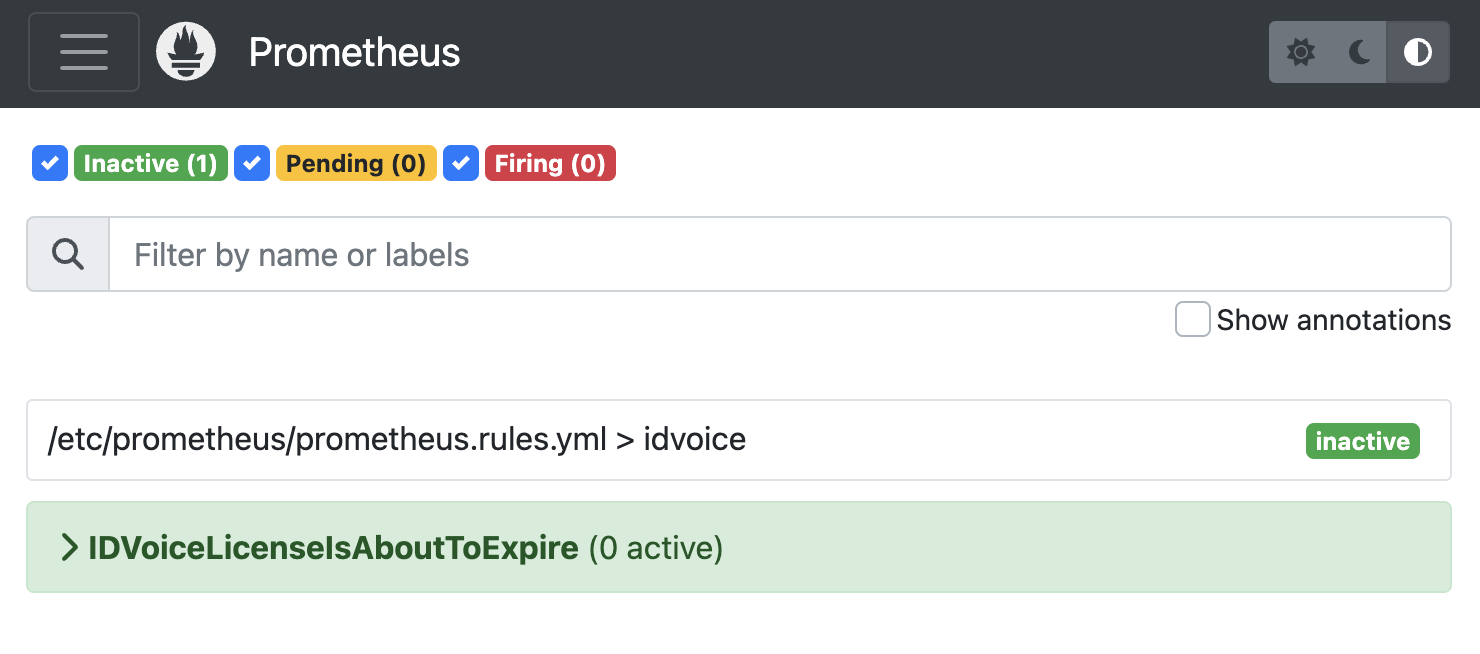Click the magnifying glass search icon
This screenshot has height=654, width=1480.
67,253
